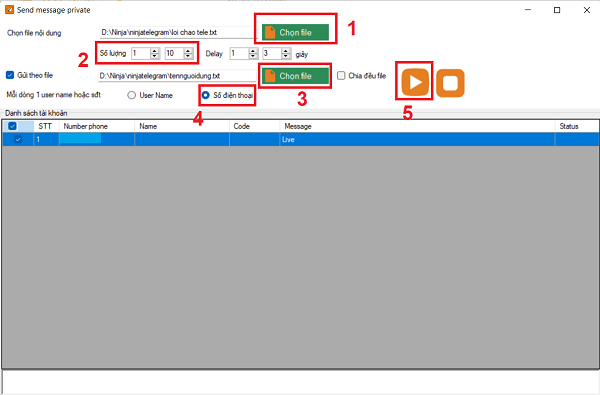This screenshot has height=395, width=600.
Task: Click the first Số lượng number field
Action: 141,53
